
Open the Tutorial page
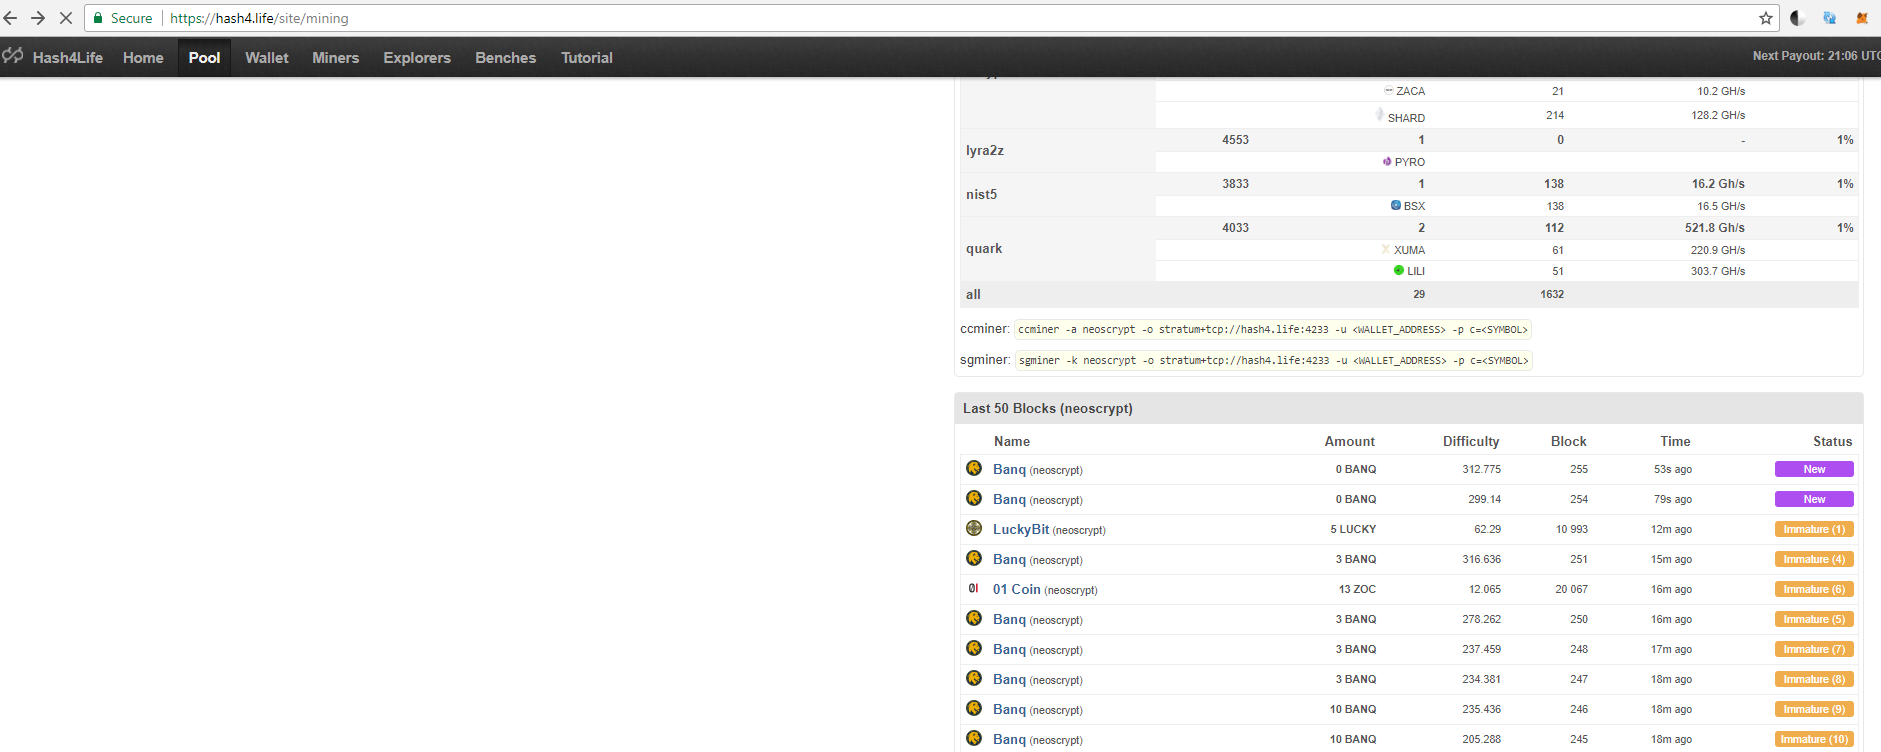point(587,58)
